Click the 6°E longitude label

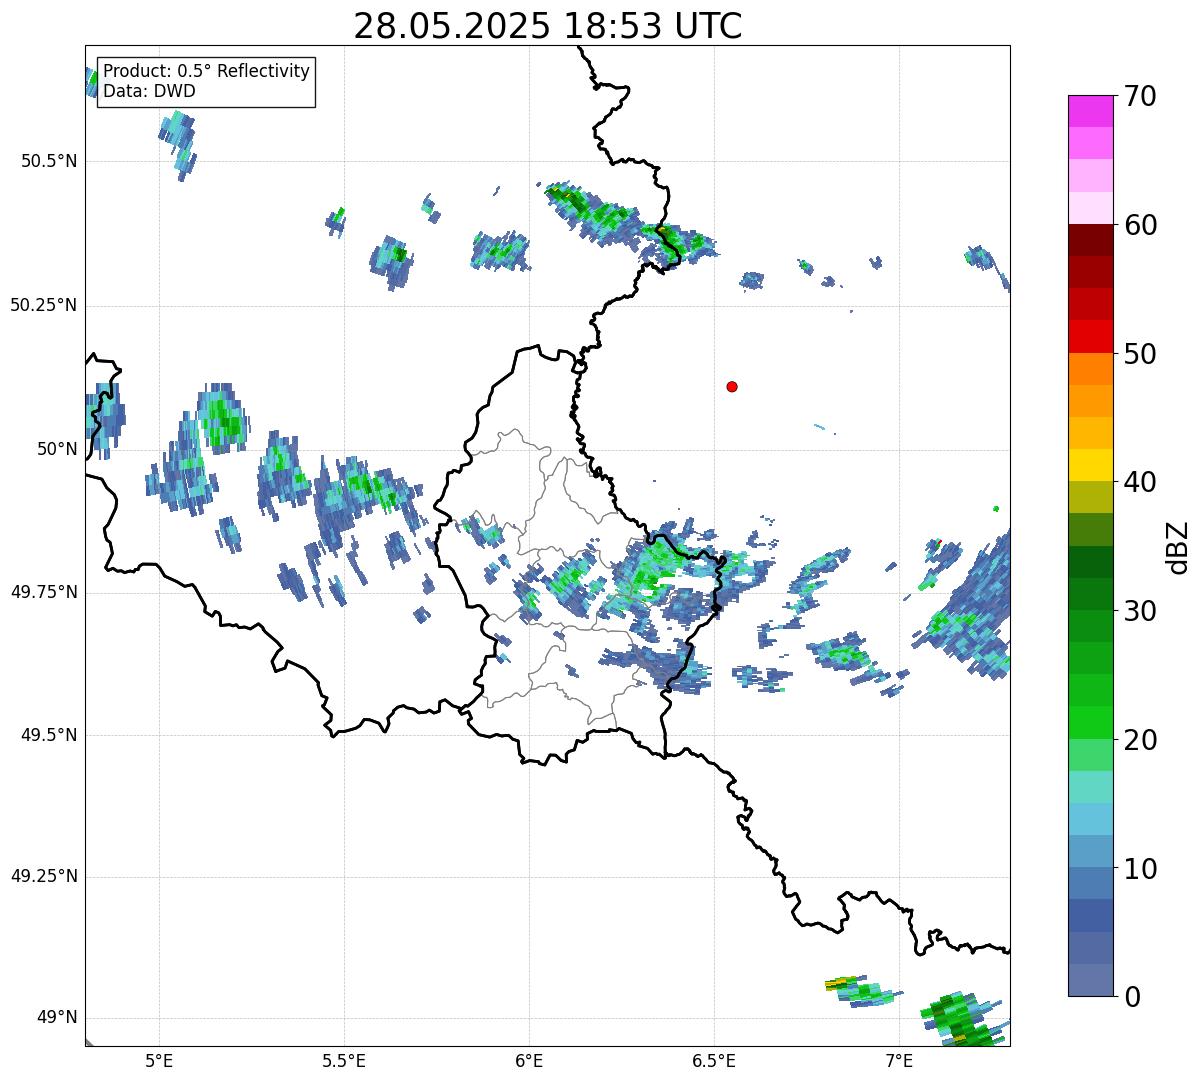pyautogui.click(x=529, y=1060)
